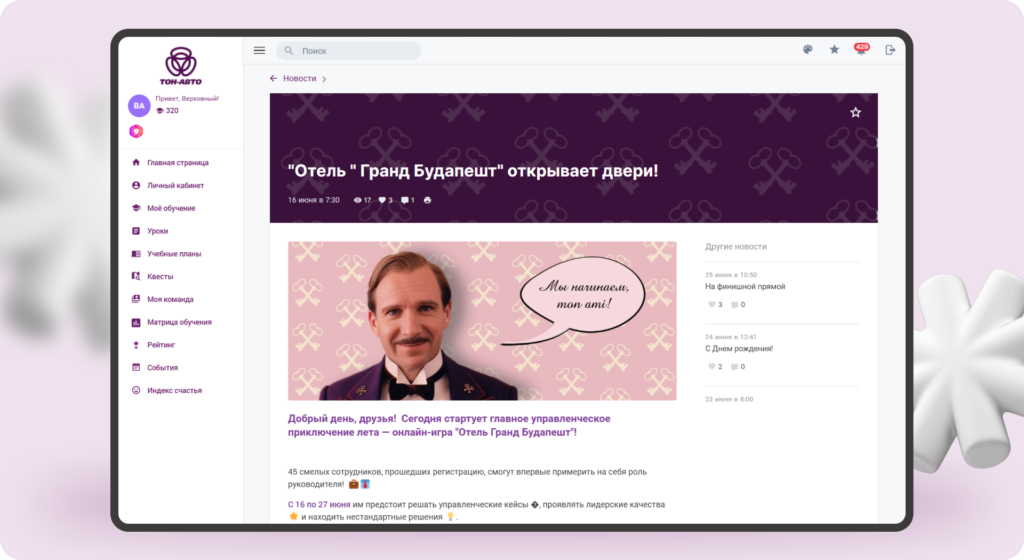The width and height of the screenshot is (1024, 560).
Task: Like the article with heart icon
Action: click(382, 200)
